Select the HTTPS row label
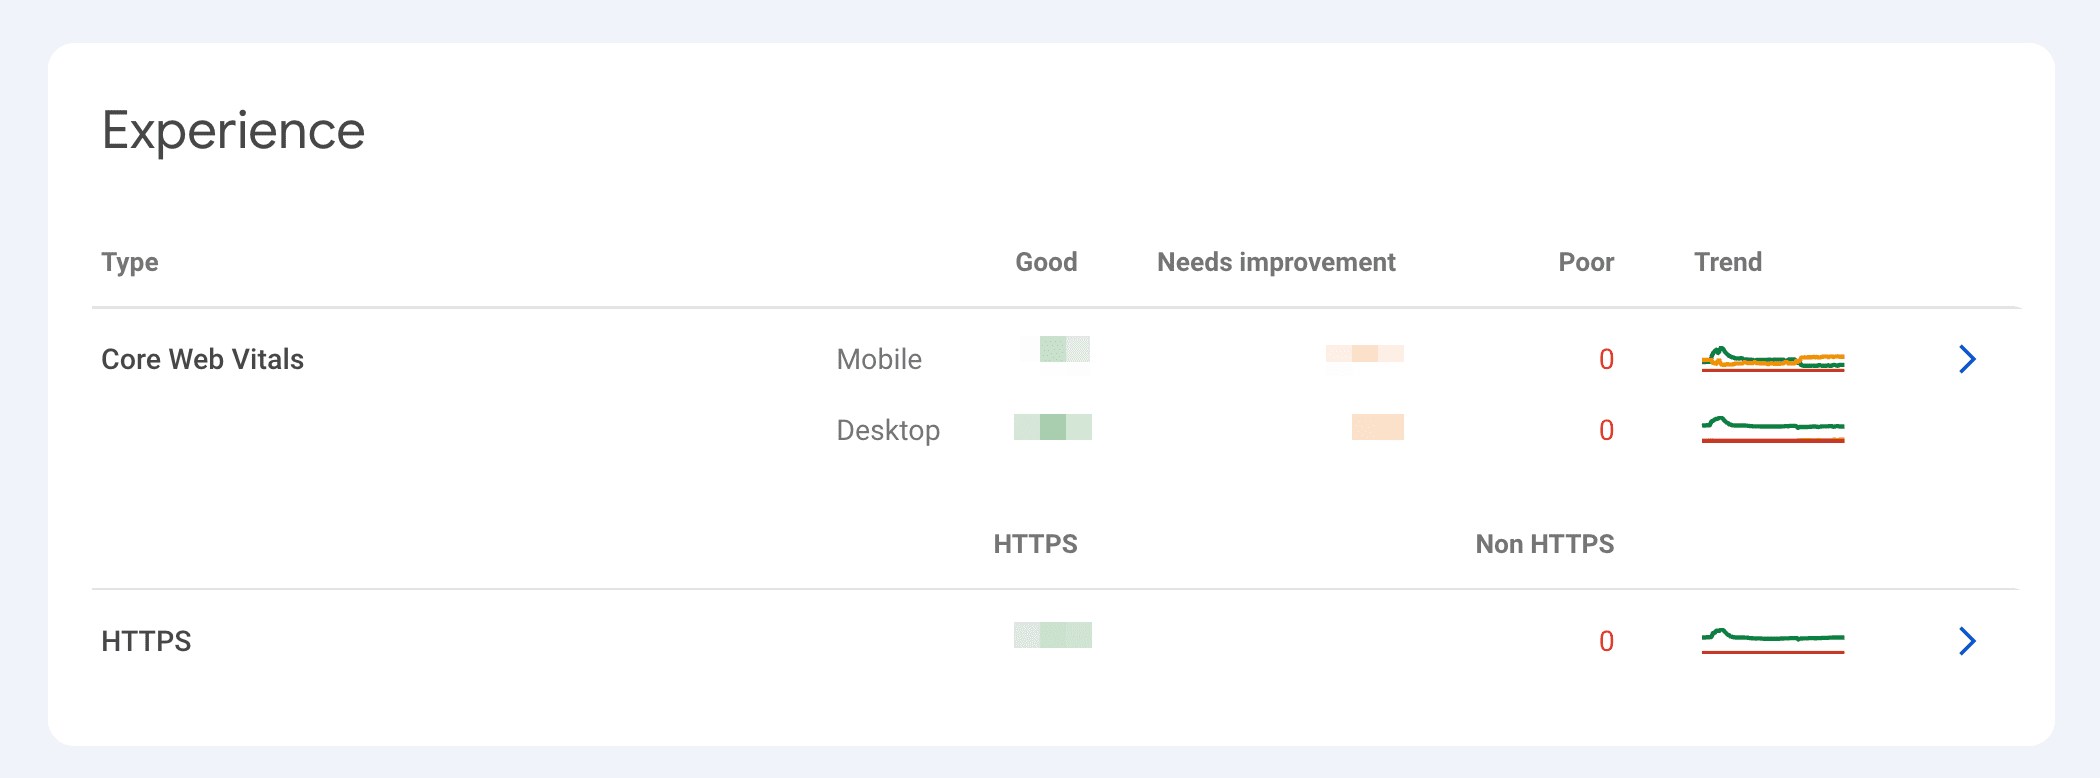2100x778 pixels. pyautogui.click(x=146, y=641)
